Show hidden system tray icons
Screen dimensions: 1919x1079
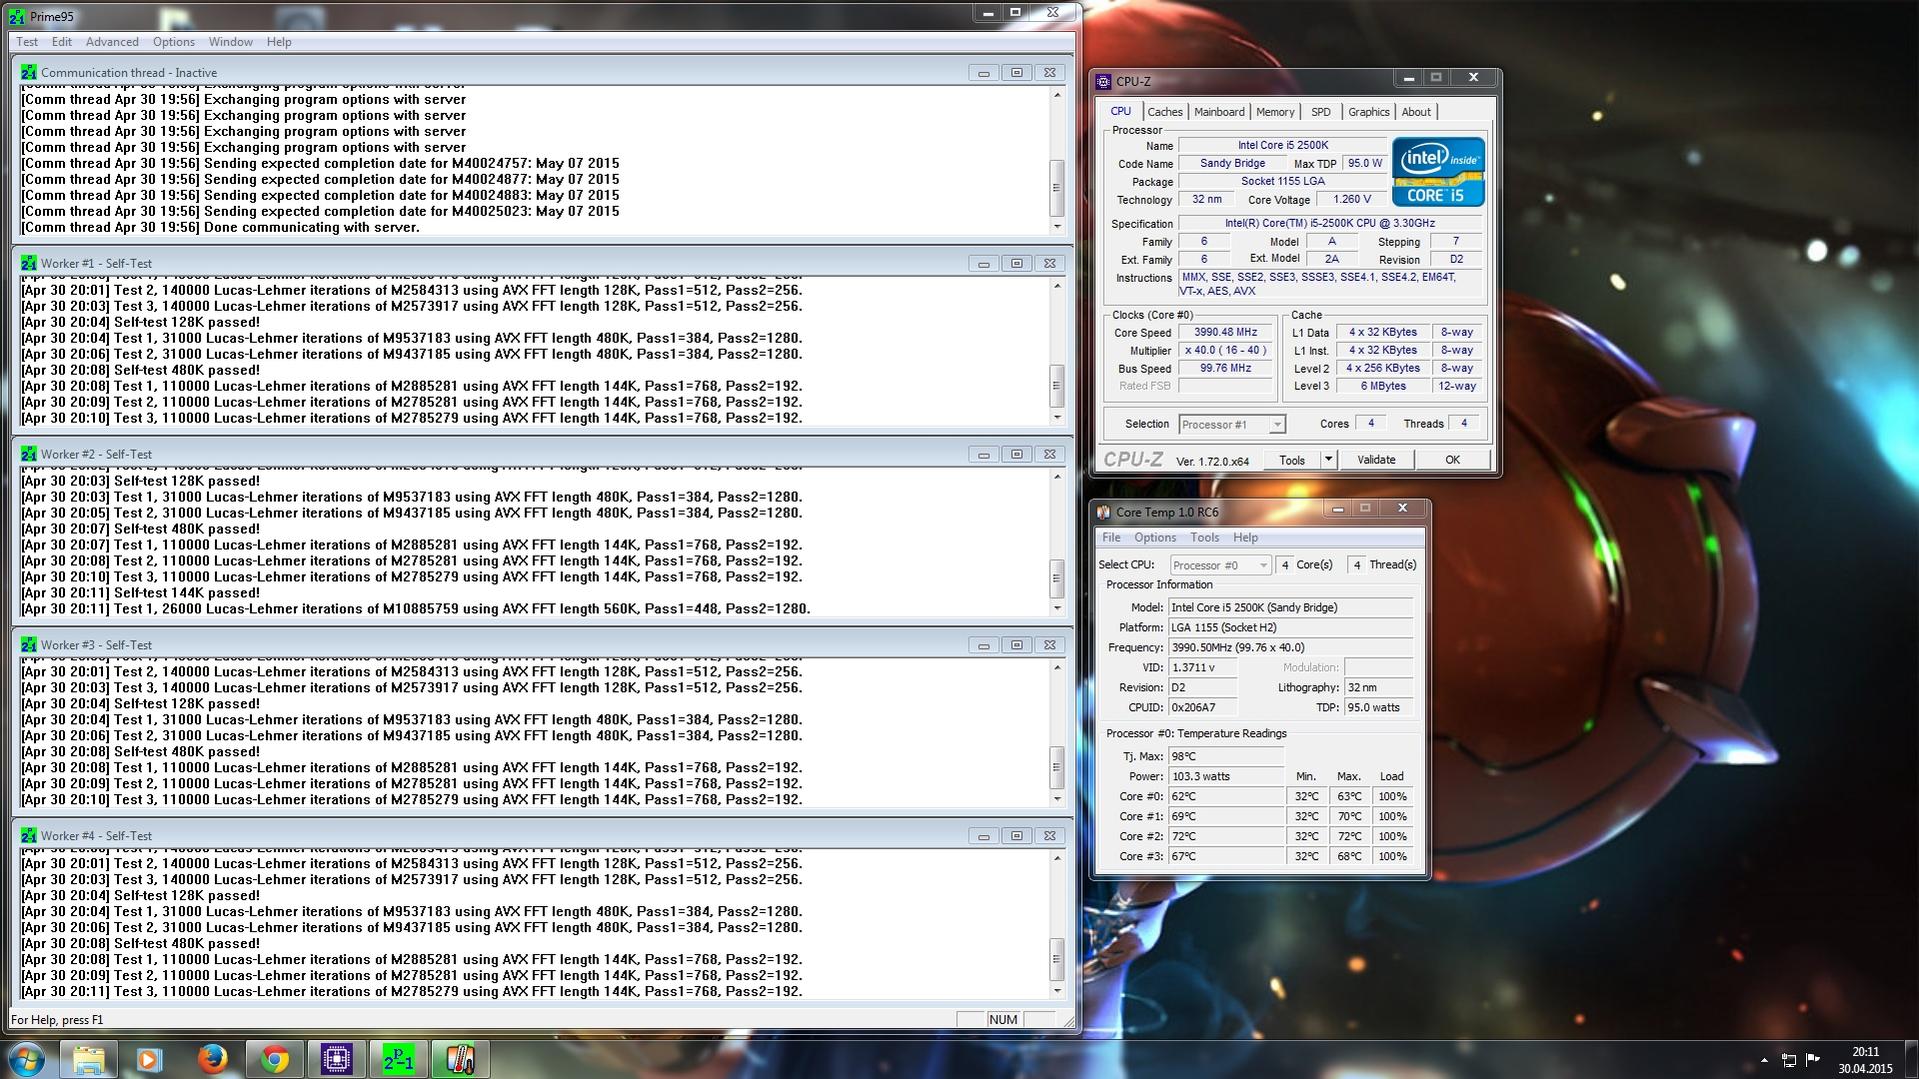coord(1764,1060)
